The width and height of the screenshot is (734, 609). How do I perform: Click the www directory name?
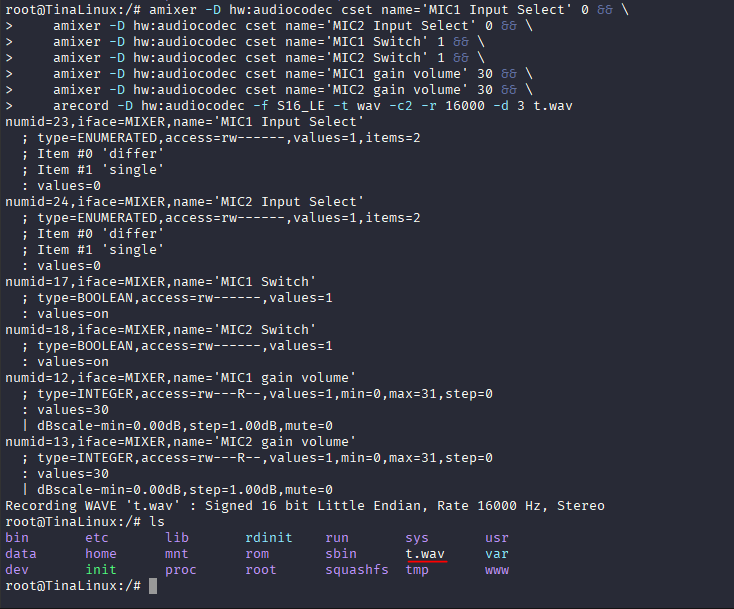click(x=497, y=570)
